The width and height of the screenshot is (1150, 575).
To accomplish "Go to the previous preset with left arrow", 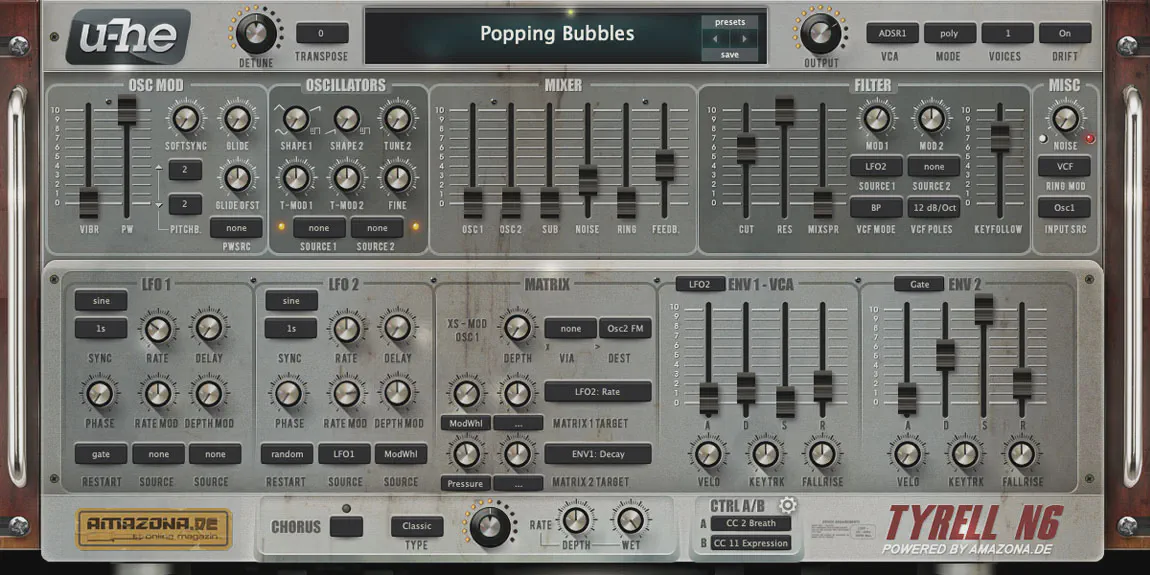I will coord(715,39).
